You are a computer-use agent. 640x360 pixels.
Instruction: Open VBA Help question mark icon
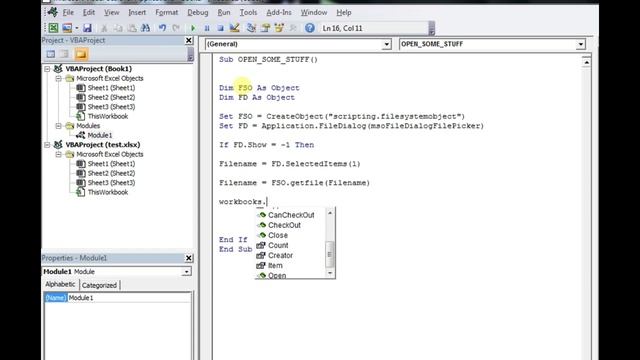[310, 28]
